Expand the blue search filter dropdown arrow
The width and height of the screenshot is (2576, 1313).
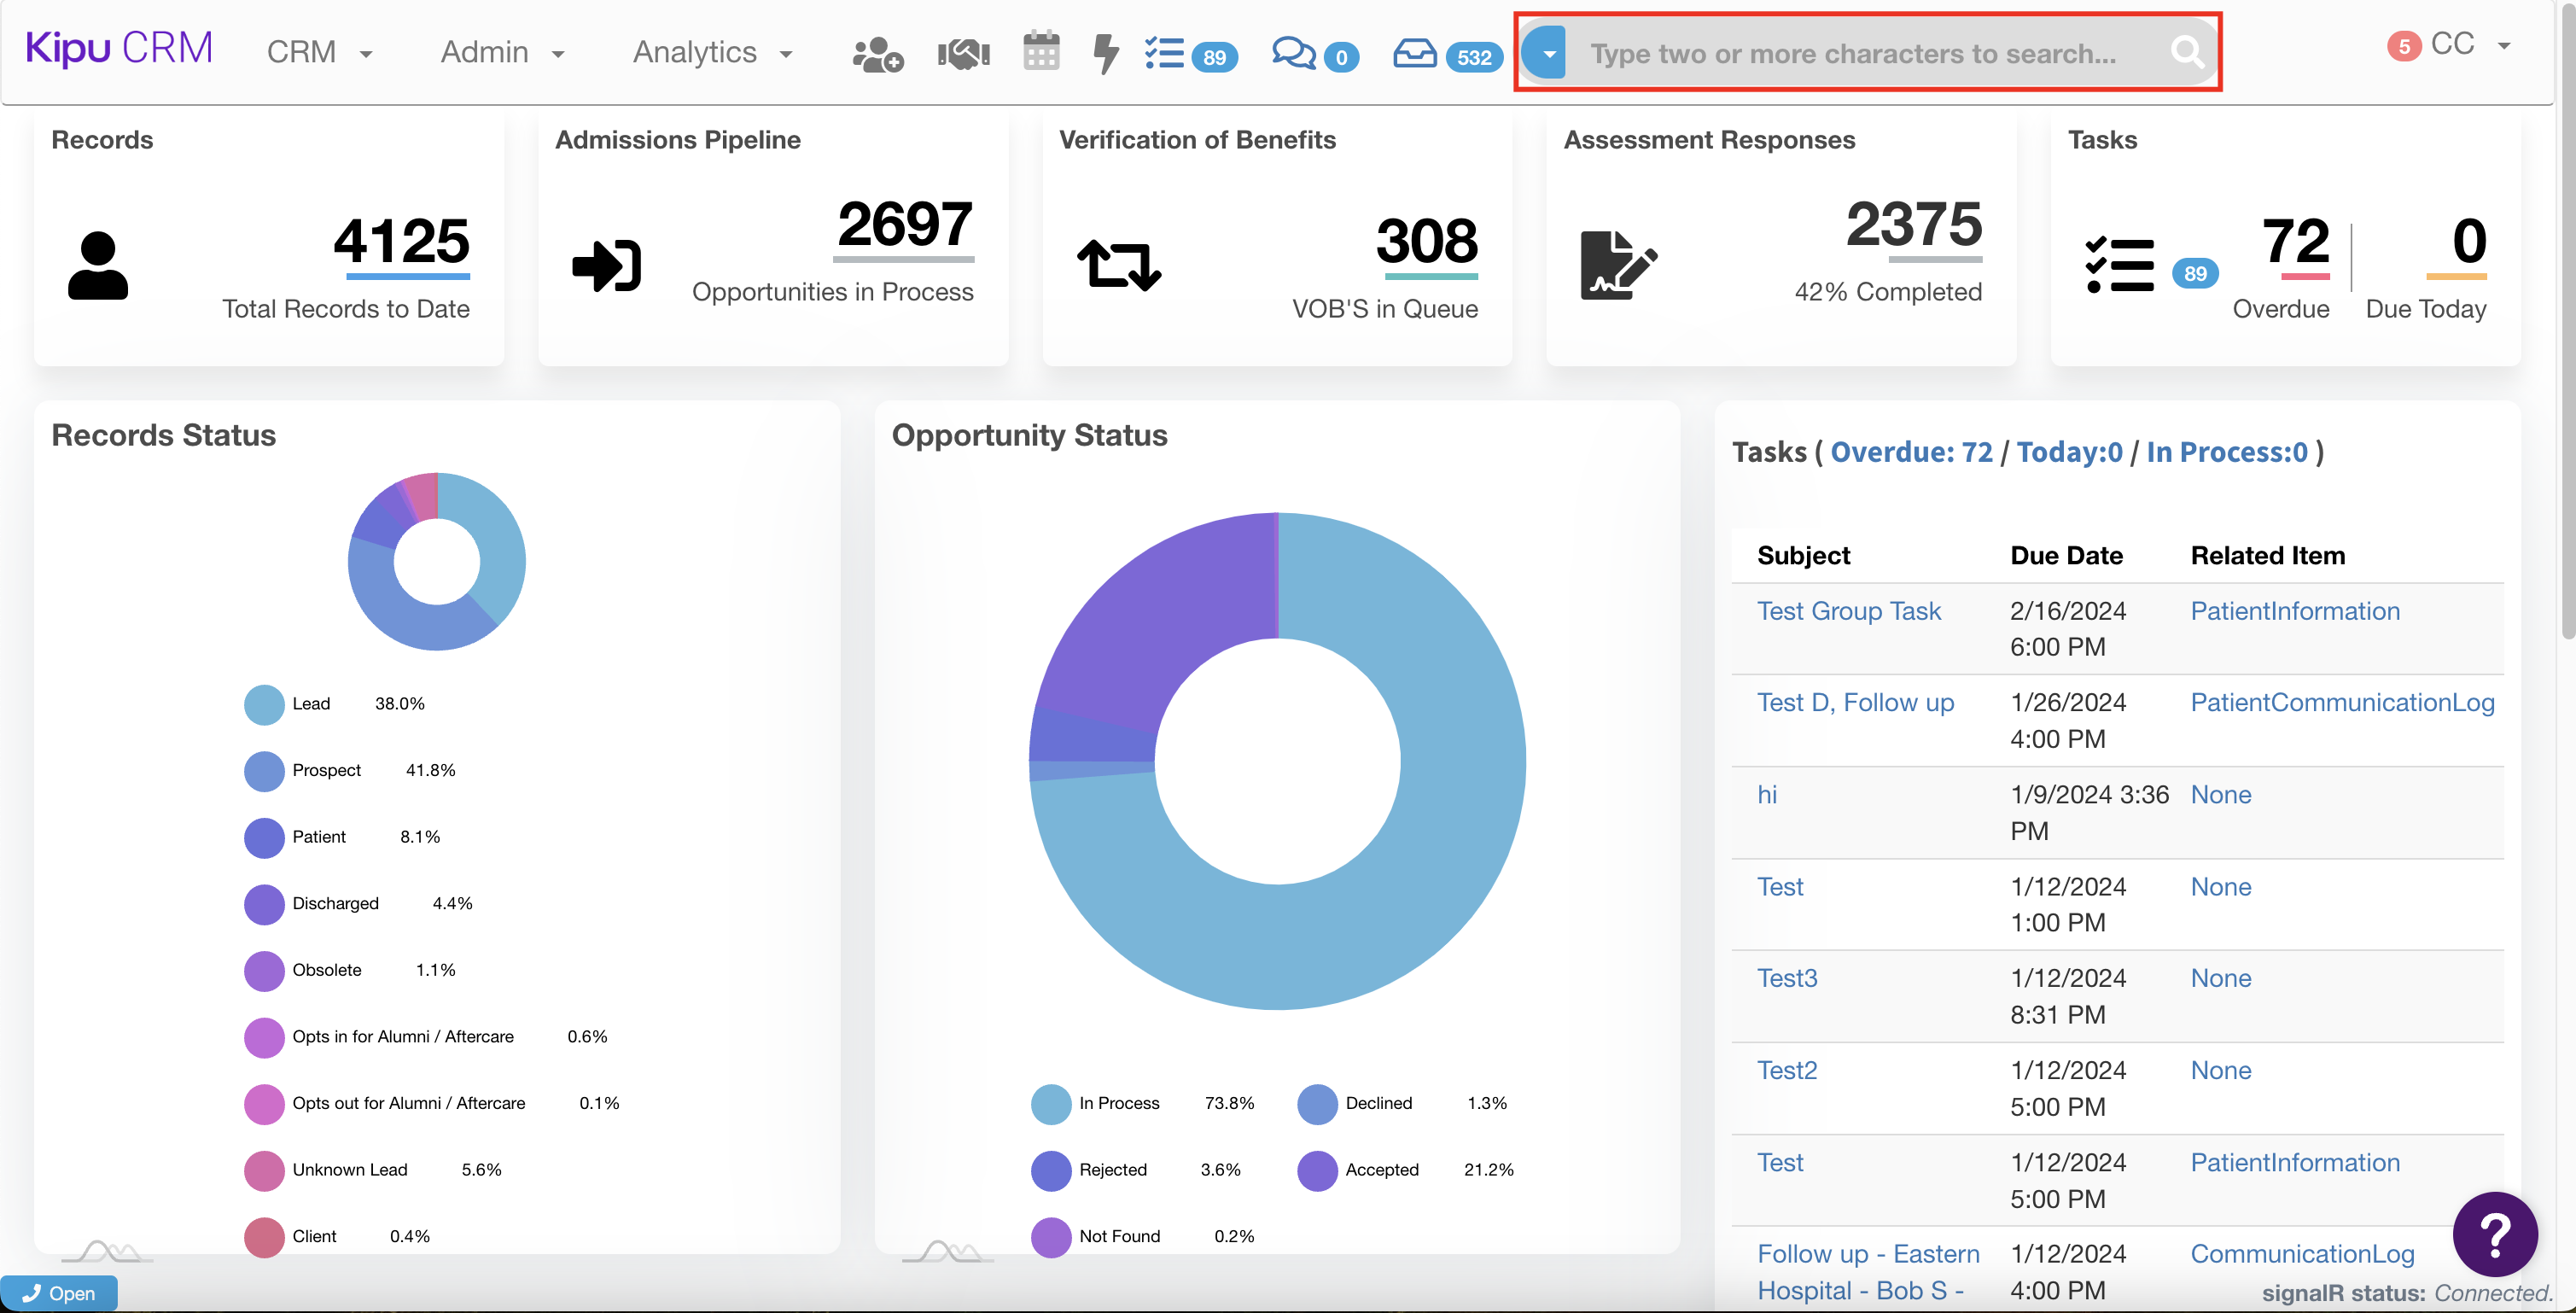(x=1548, y=53)
